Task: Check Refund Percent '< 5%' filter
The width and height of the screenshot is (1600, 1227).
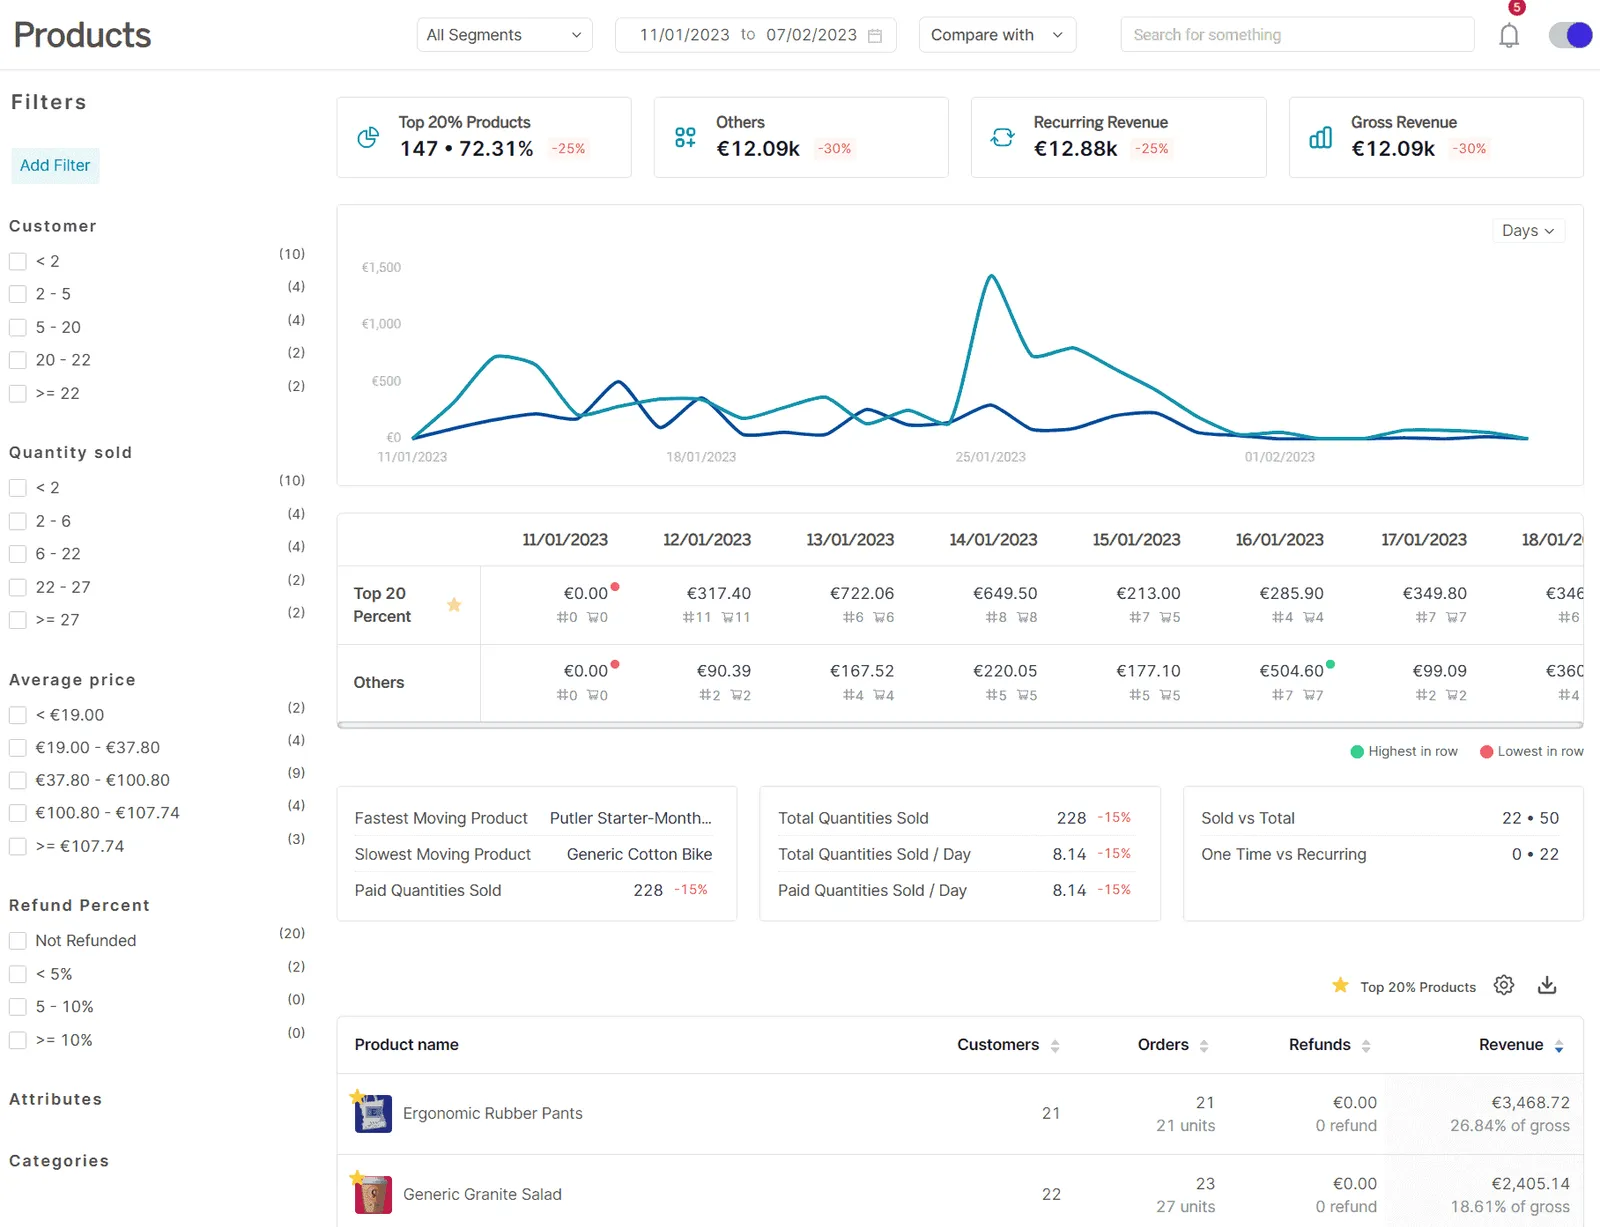Action: pyautogui.click(x=18, y=974)
